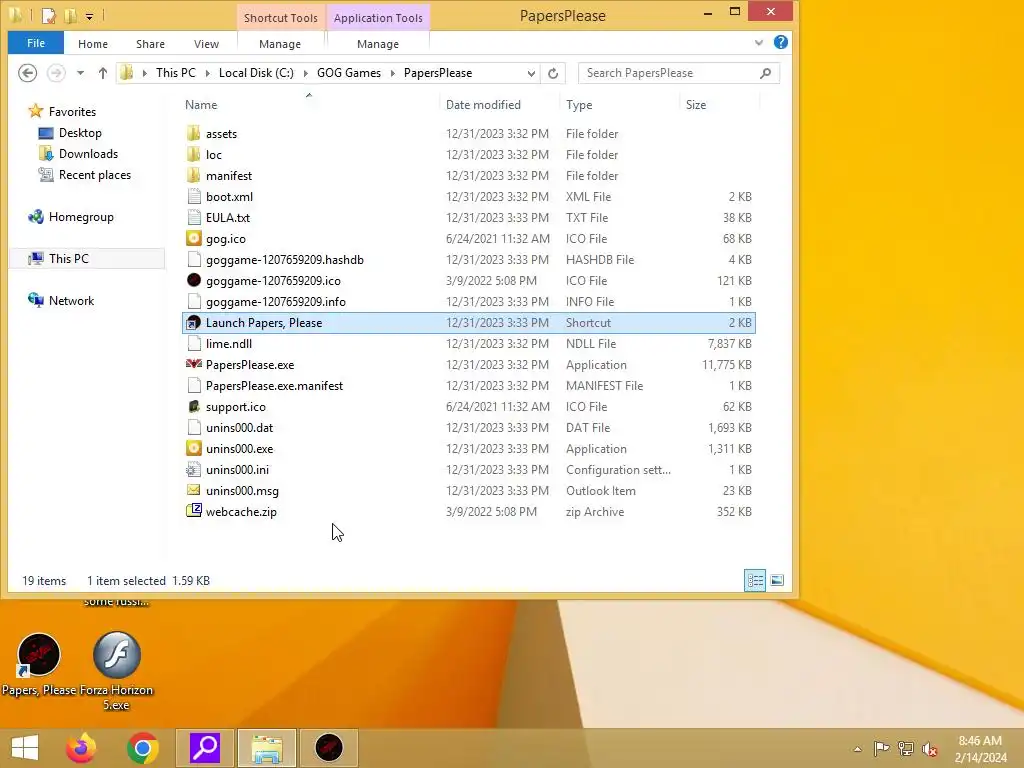Open the assets folder icon
The height and width of the screenshot is (768, 1024).
193,133
